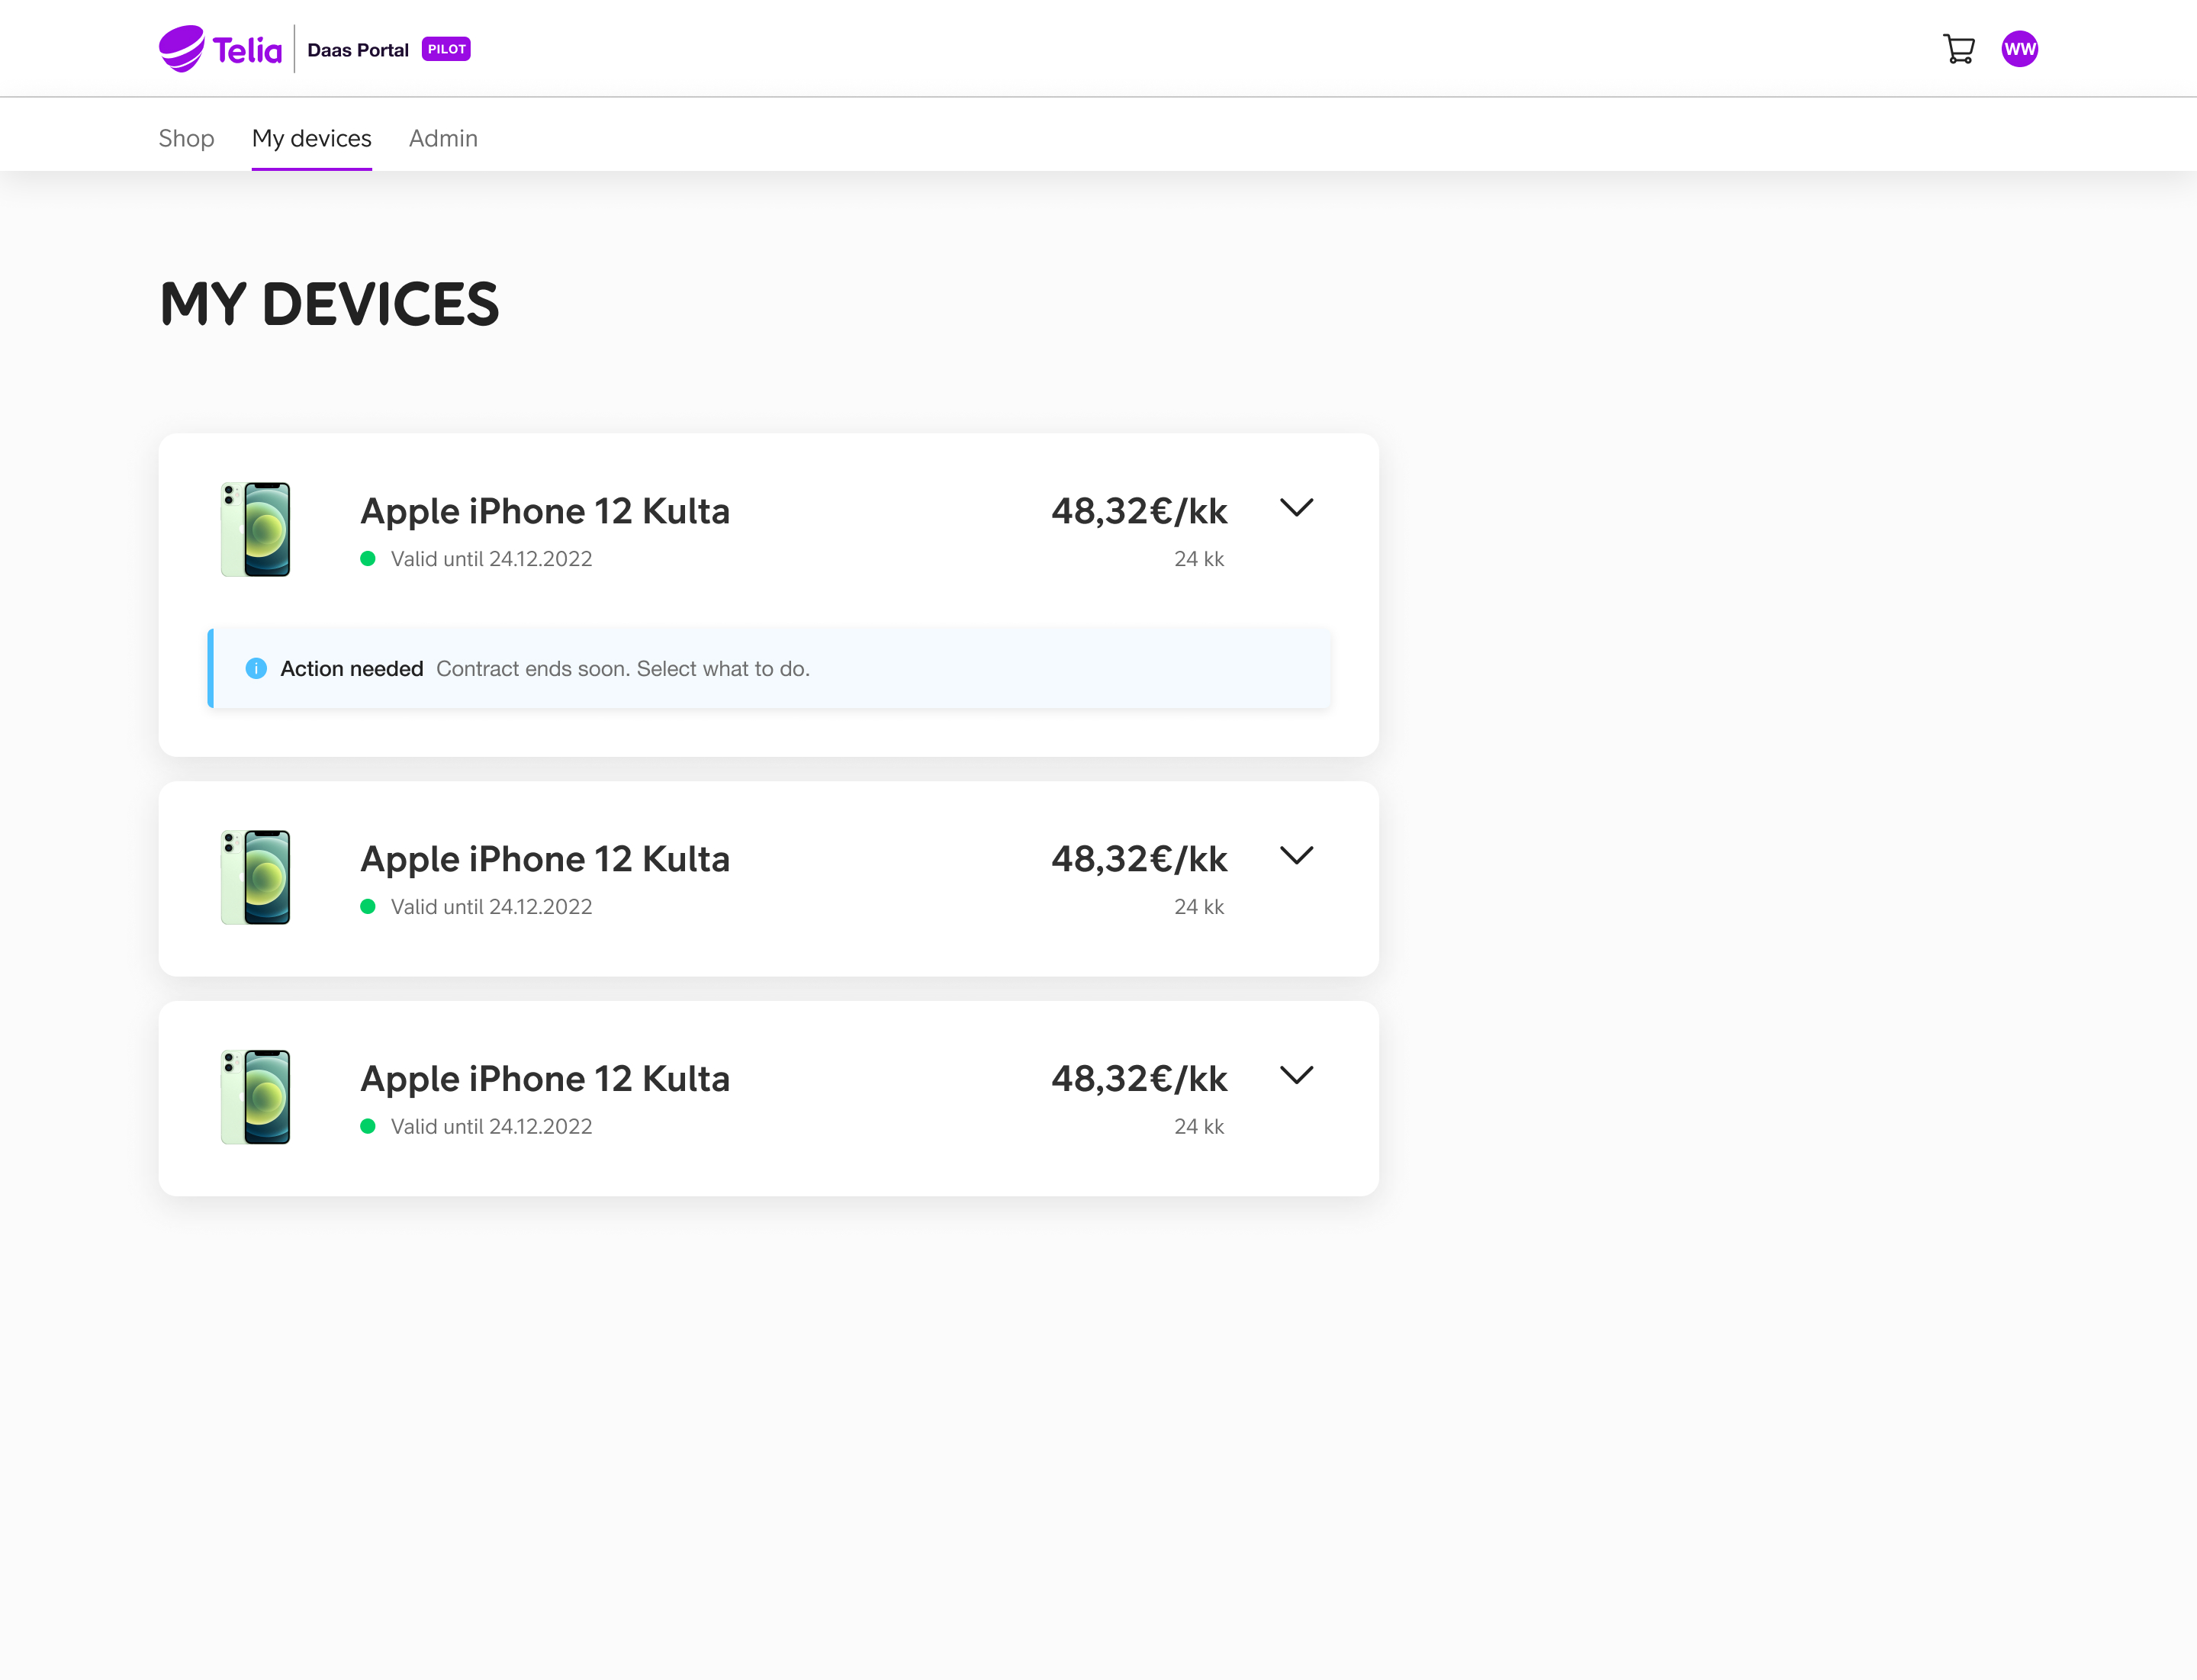Click the first card's green status dot
Screen dimensions: 2197x1680
click(x=368, y=559)
